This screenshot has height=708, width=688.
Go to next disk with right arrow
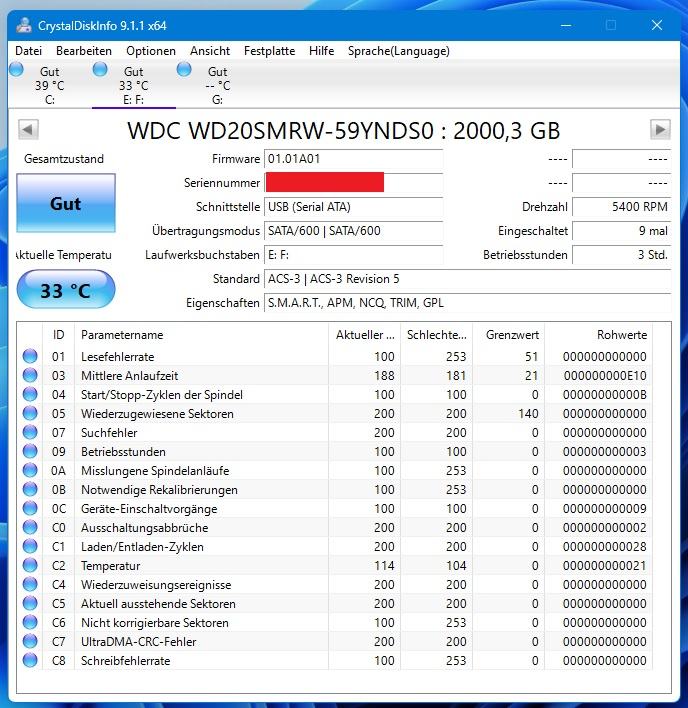tap(660, 130)
